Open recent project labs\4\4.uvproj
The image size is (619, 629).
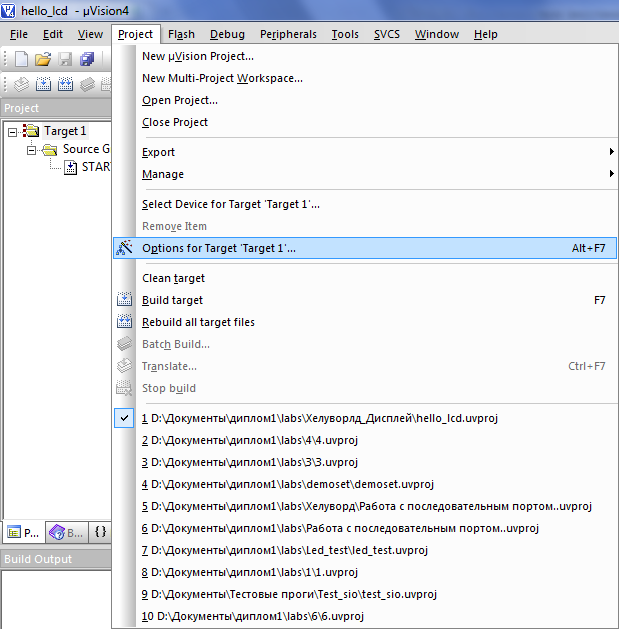(365, 440)
